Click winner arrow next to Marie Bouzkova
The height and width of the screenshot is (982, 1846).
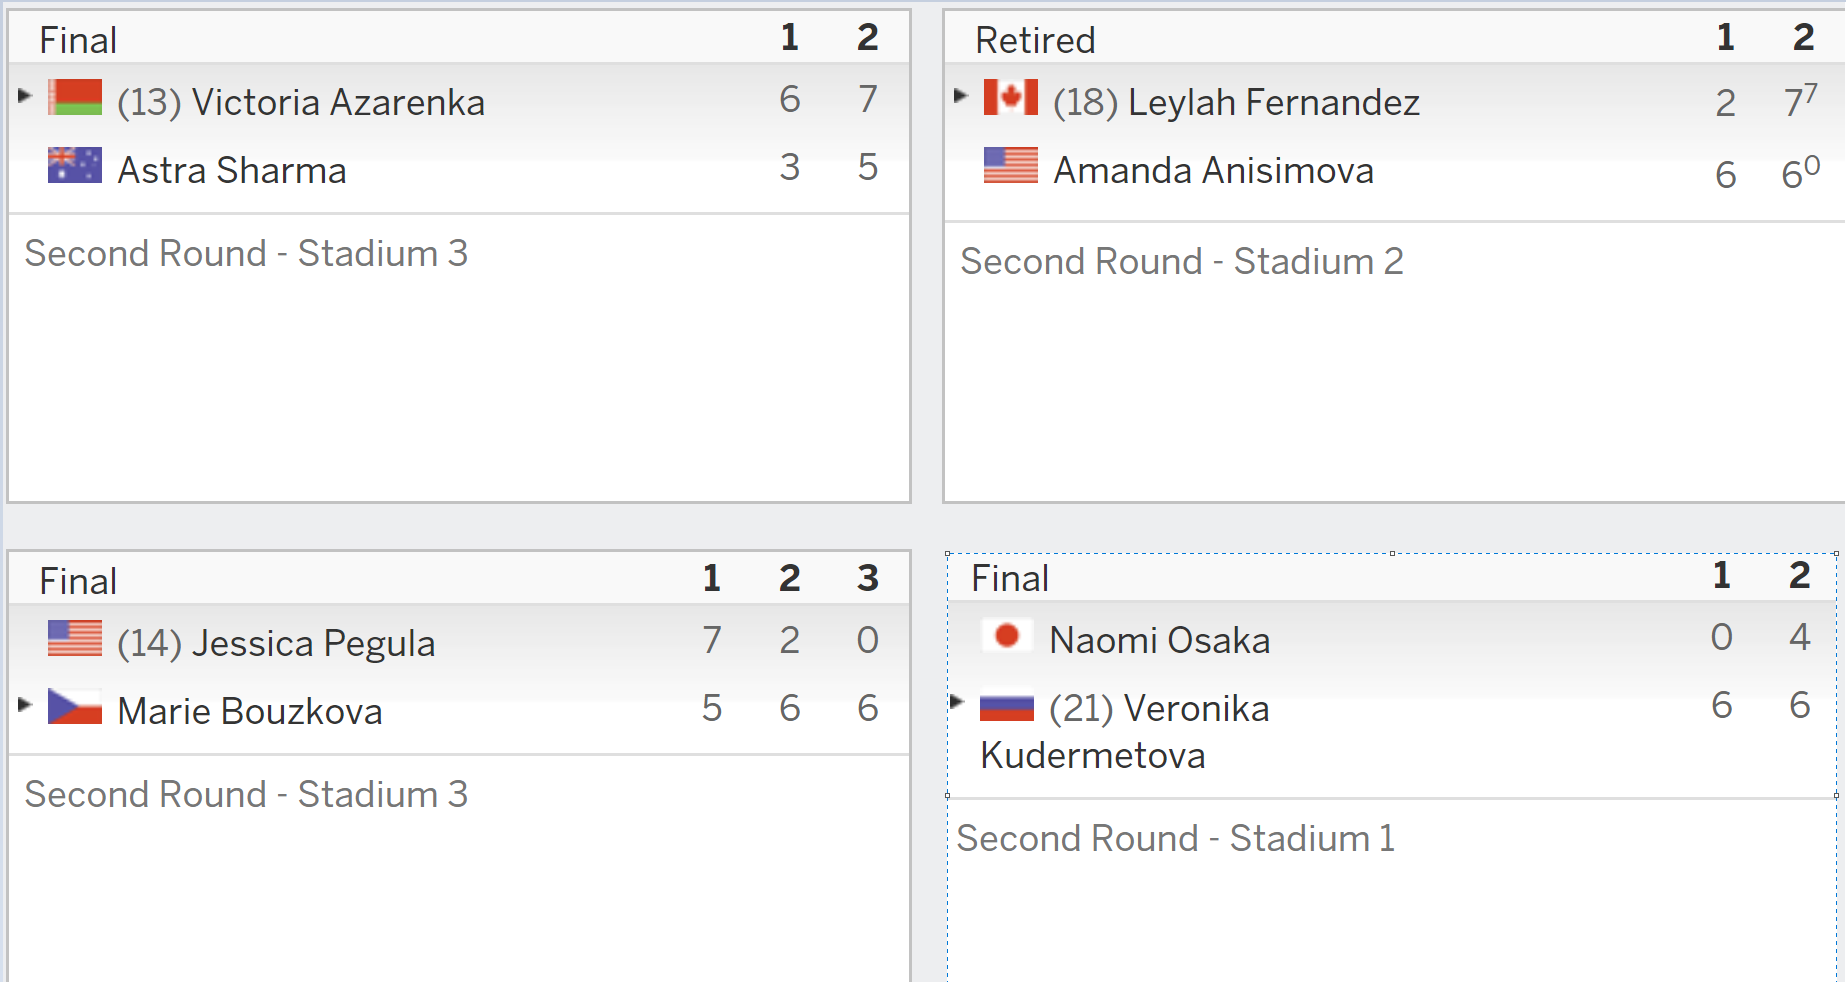tap(25, 705)
